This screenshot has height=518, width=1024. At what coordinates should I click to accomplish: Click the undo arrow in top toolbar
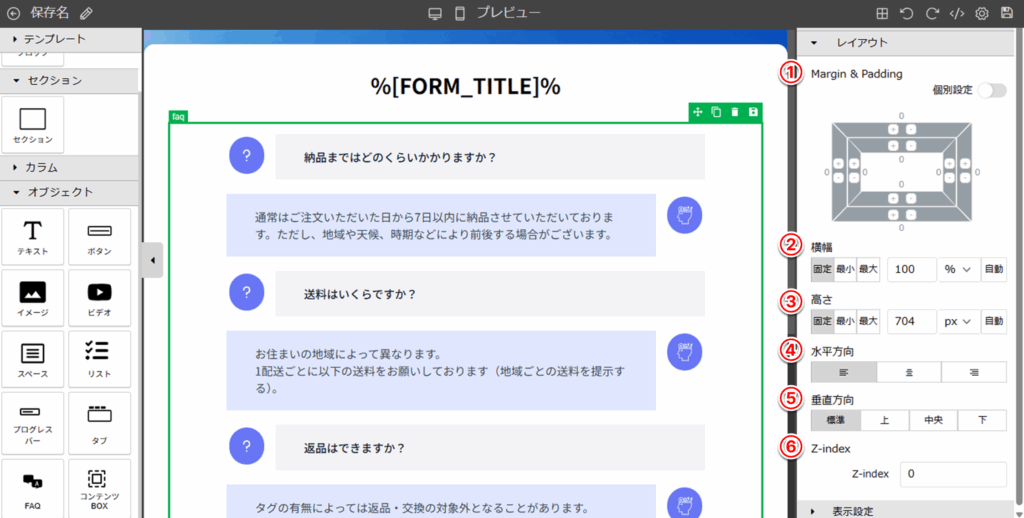pos(906,14)
